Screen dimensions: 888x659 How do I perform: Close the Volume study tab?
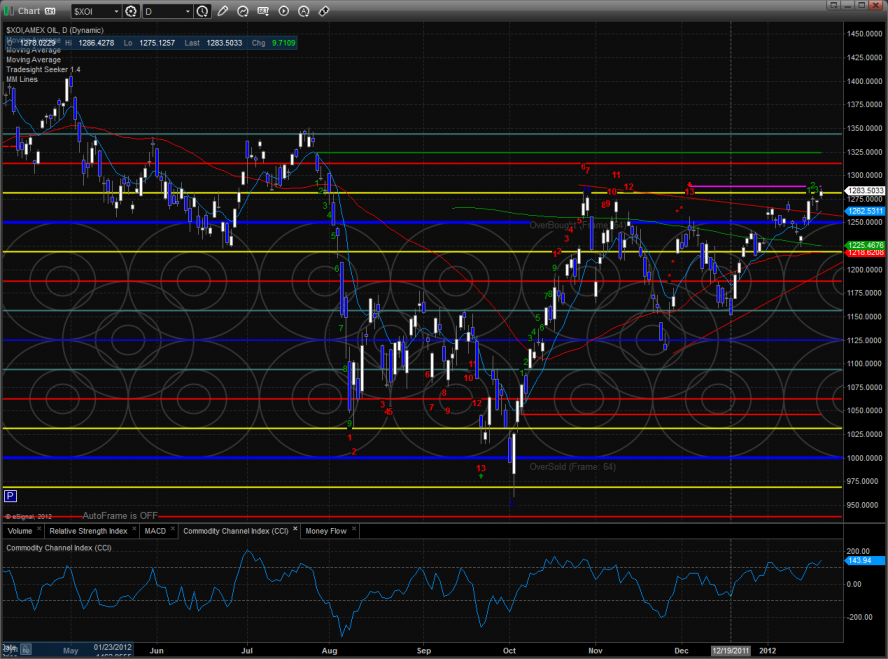(x=39, y=529)
